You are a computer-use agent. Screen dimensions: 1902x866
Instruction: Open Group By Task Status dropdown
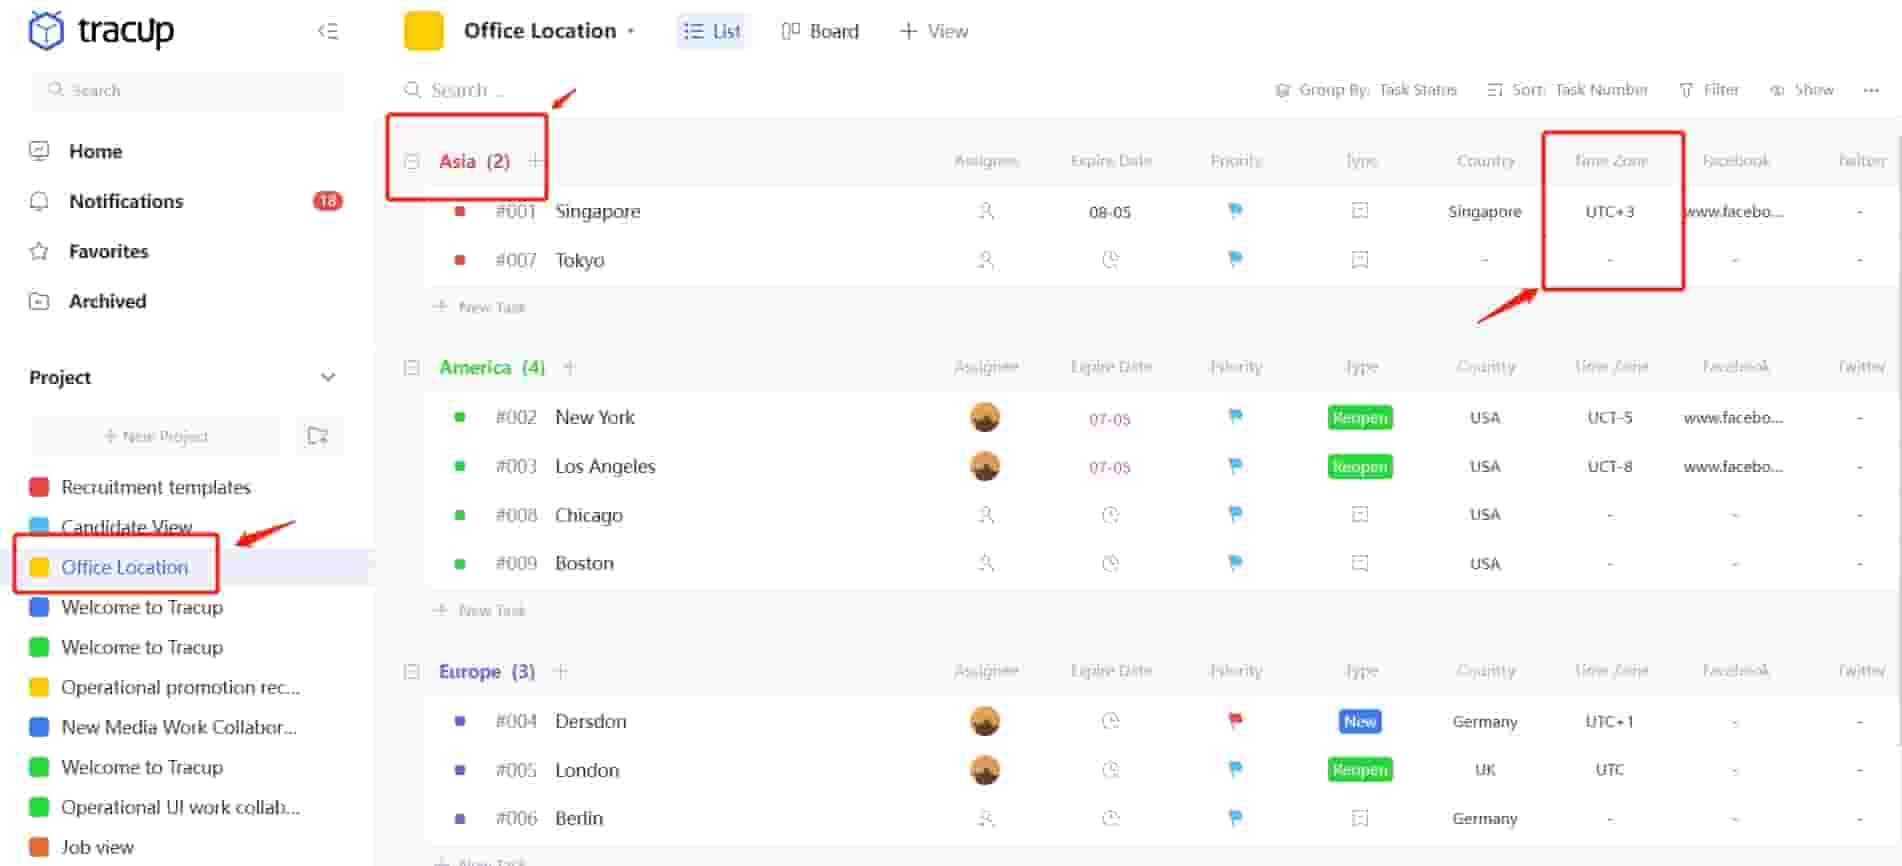pos(1366,90)
